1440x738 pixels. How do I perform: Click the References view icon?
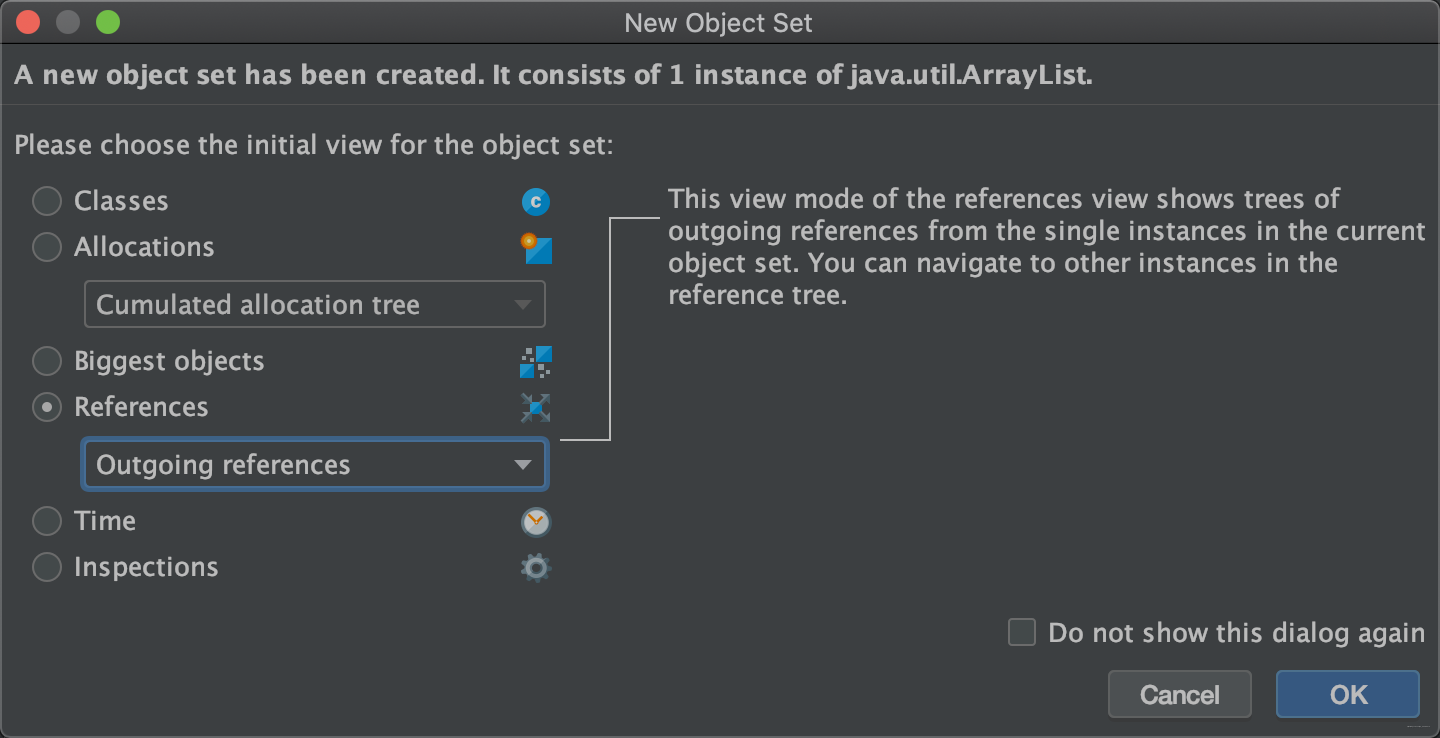[536, 408]
